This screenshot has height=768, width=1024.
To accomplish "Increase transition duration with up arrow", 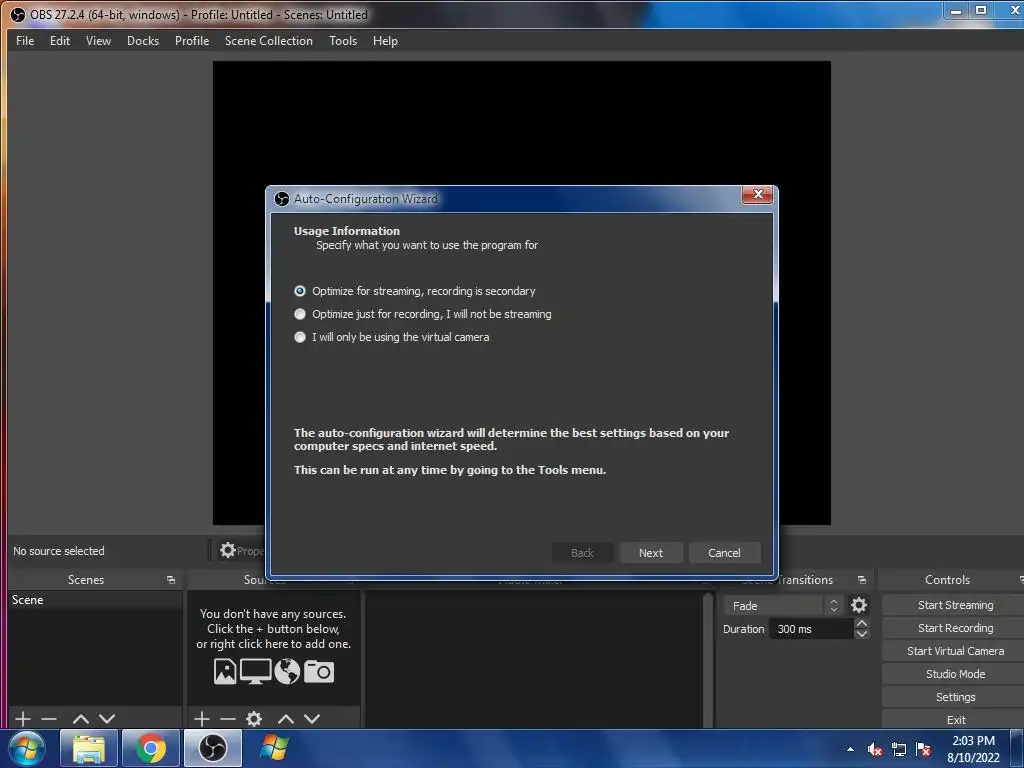I will tap(861, 624).
